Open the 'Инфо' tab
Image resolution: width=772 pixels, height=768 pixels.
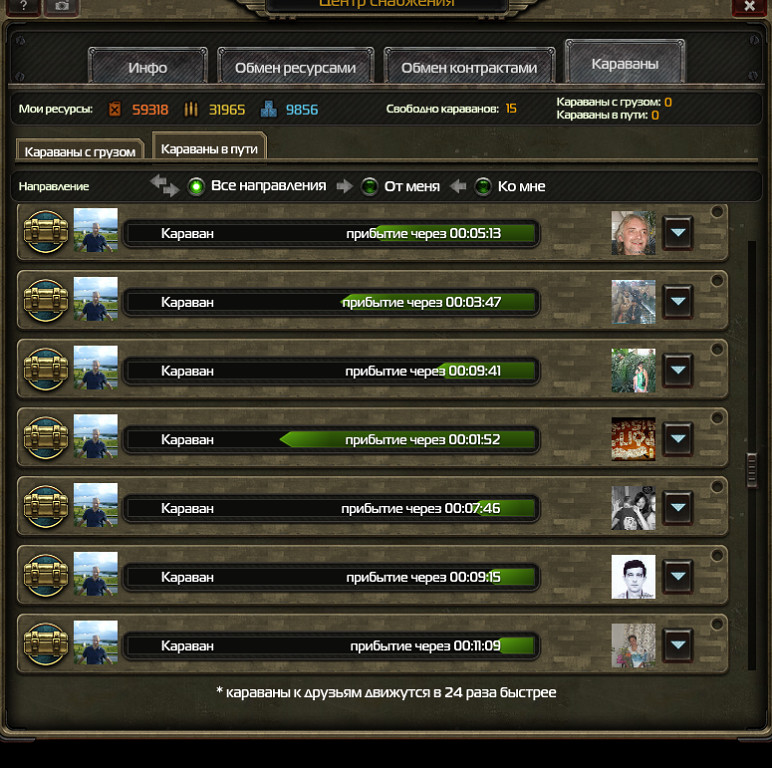148,67
